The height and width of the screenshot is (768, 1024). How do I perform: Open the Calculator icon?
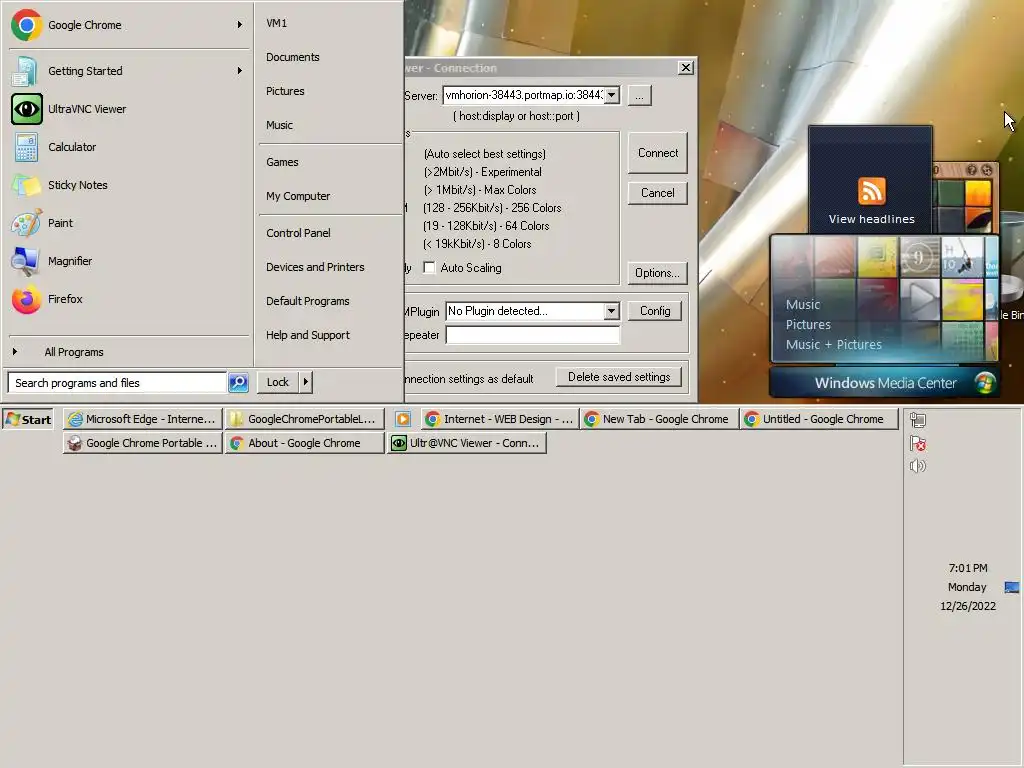coord(26,147)
